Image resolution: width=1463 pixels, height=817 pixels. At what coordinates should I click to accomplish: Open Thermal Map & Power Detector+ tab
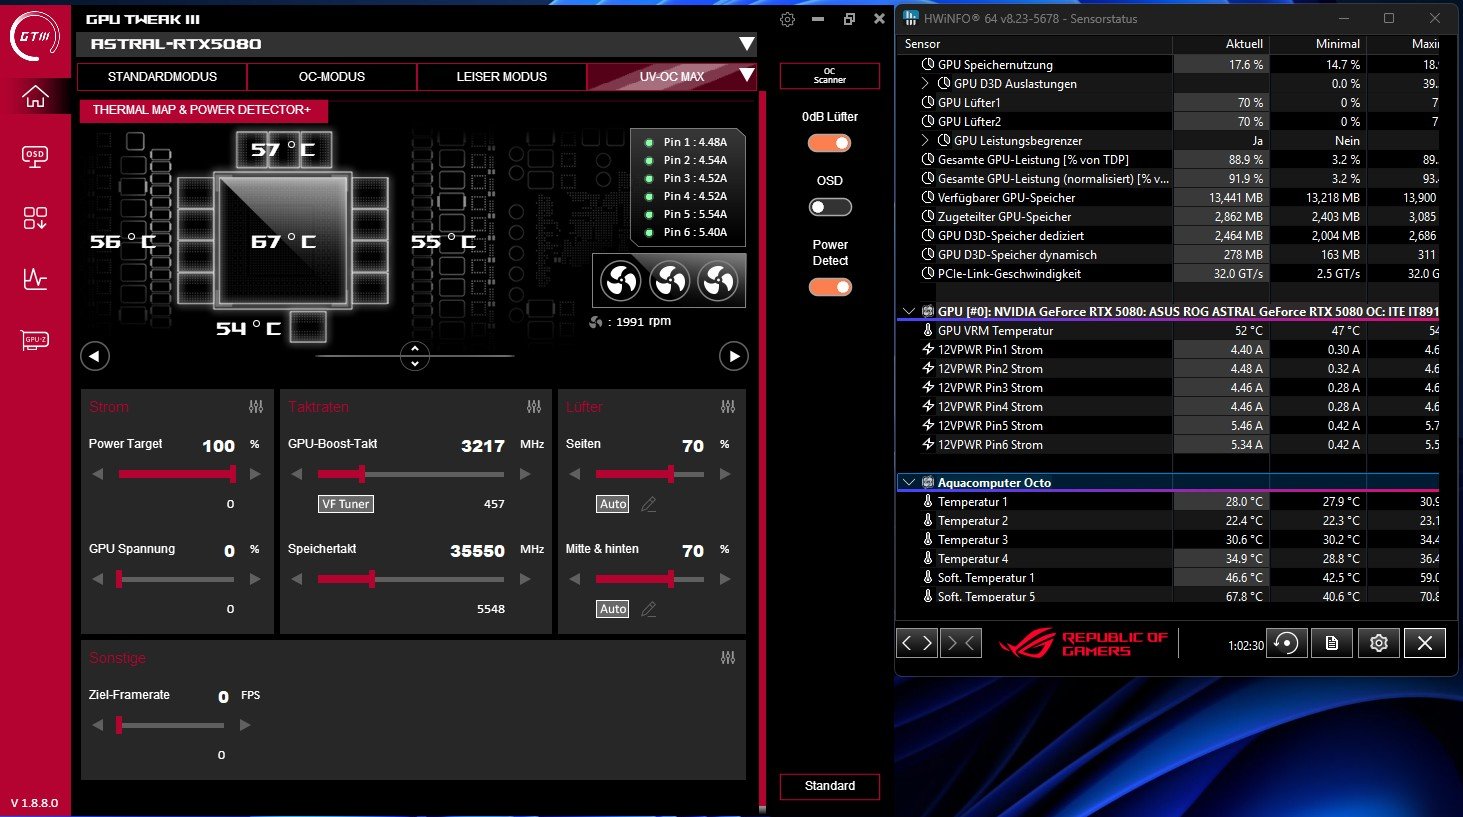pyautogui.click(x=203, y=110)
